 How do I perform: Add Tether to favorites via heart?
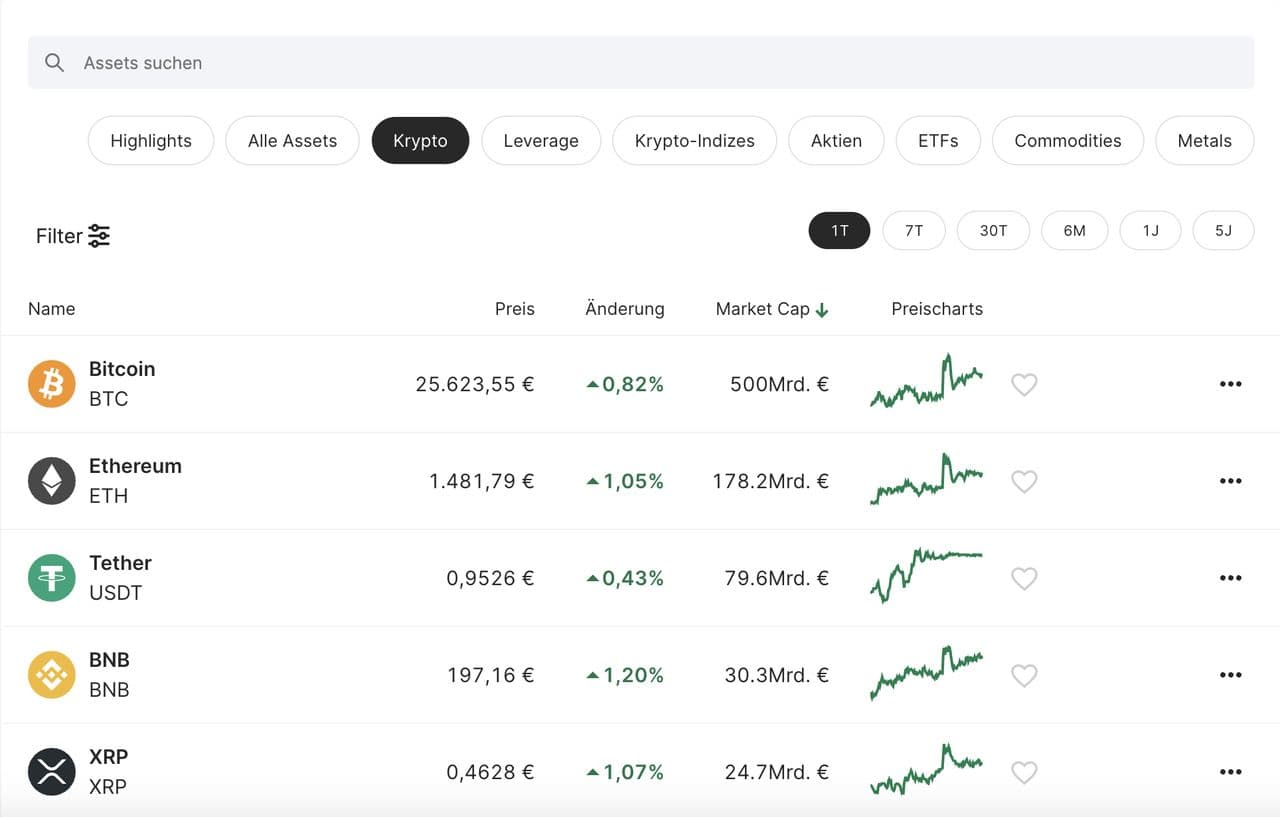pyautogui.click(x=1024, y=578)
